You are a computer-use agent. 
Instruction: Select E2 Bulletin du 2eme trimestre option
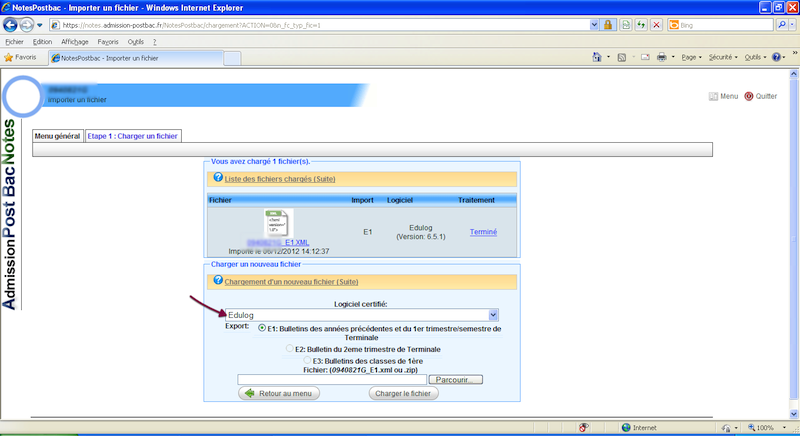[289, 348]
